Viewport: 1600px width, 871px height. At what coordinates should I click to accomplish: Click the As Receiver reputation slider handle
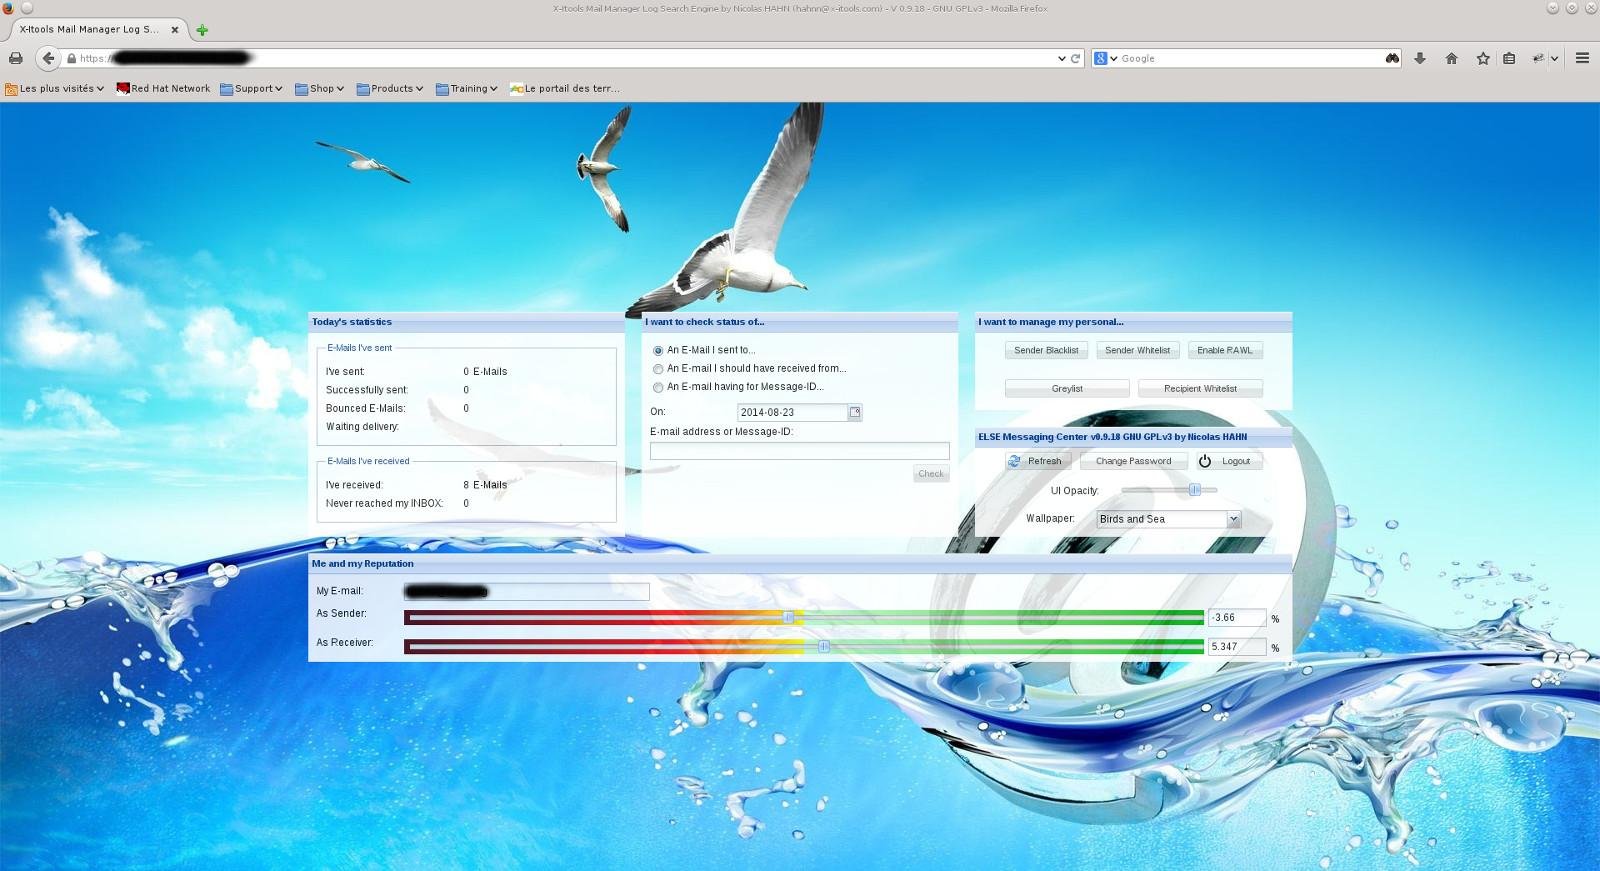824,647
